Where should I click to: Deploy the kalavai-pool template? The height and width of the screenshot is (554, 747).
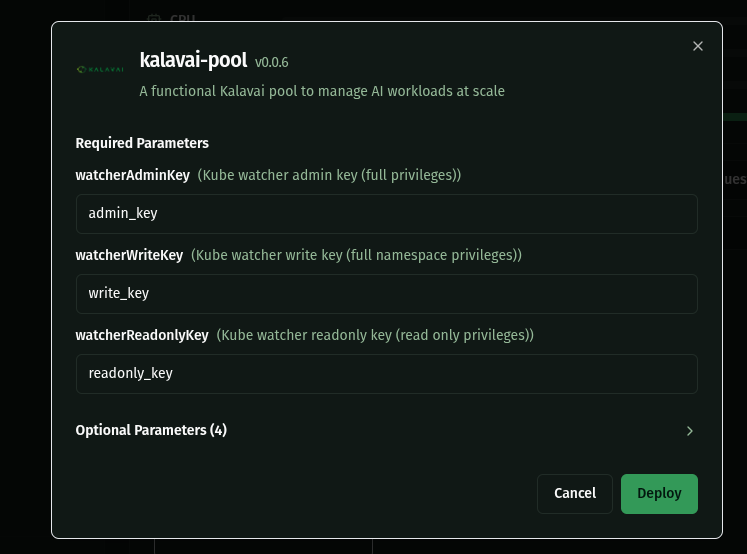point(659,494)
